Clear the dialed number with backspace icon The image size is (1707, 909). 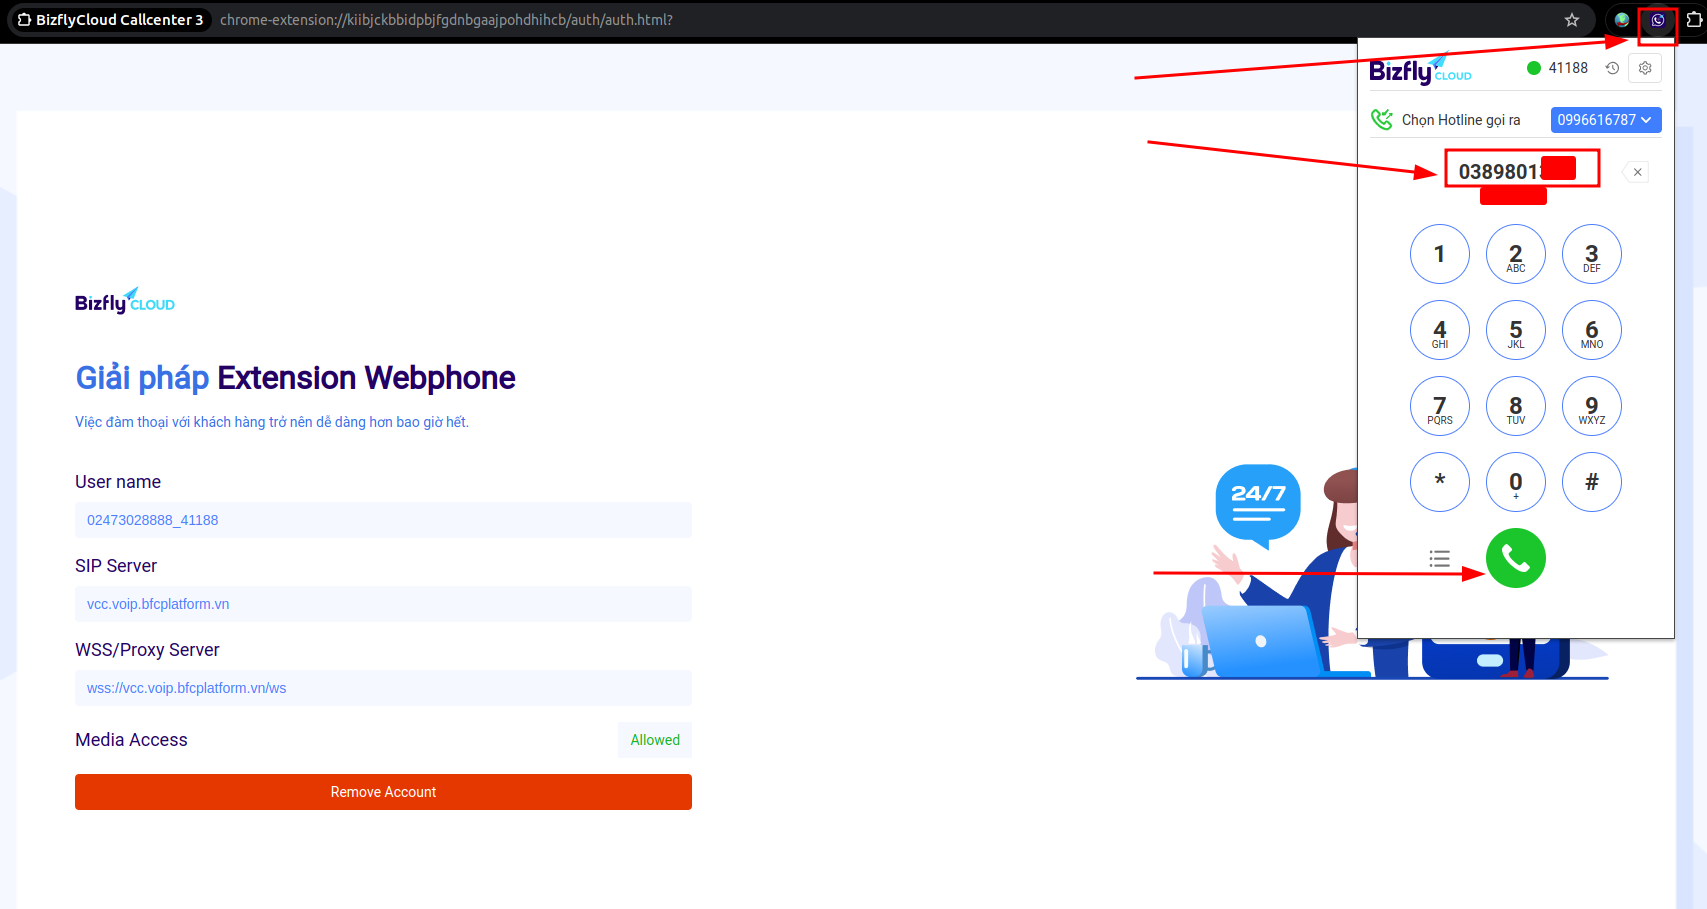tap(1636, 172)
